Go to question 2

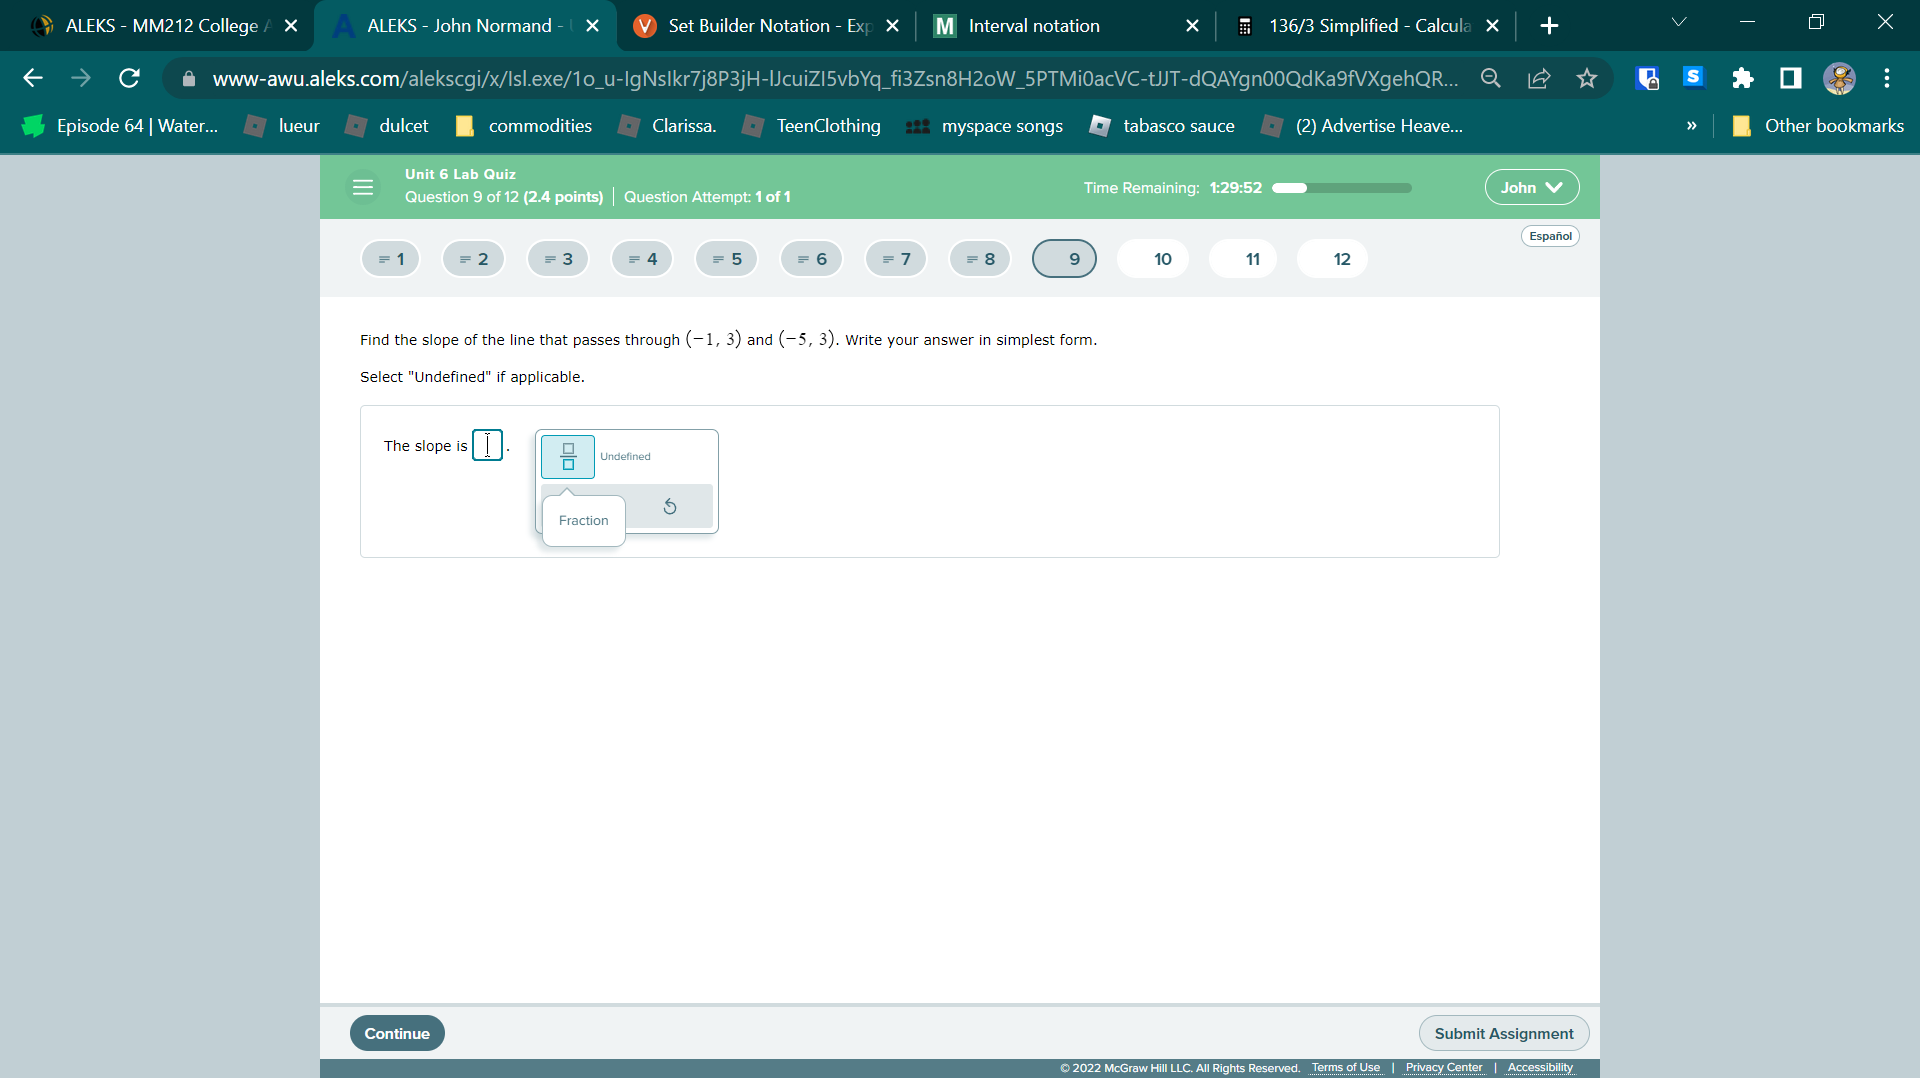(474, 259)
